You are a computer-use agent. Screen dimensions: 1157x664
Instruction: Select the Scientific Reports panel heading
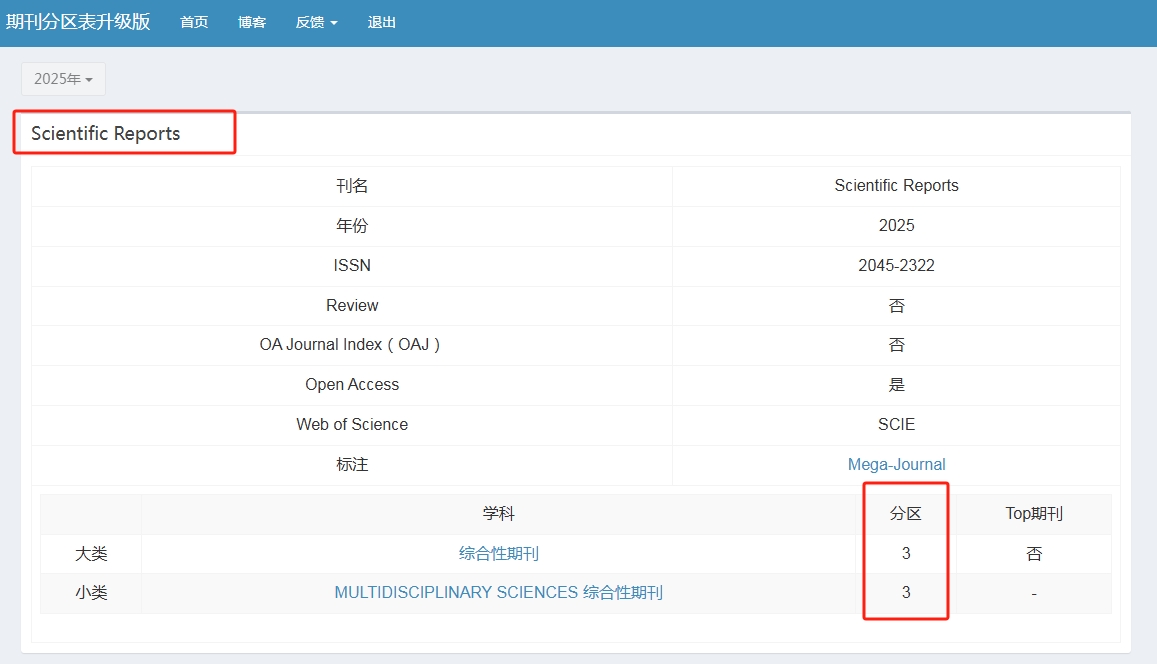(106, 134)
